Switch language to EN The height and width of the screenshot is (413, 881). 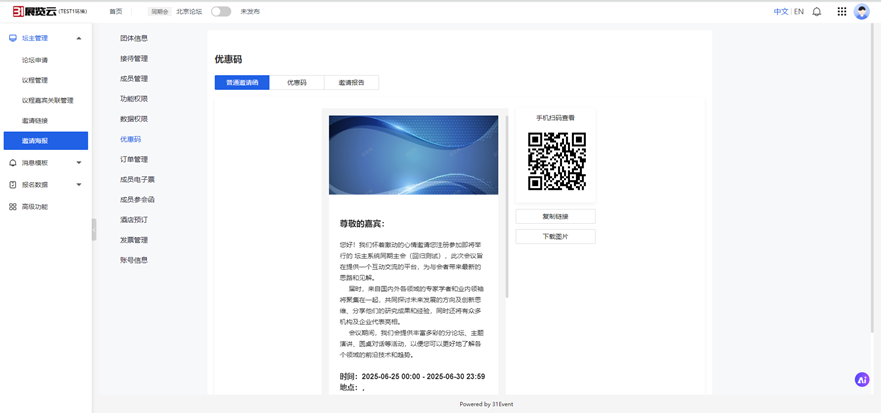coord(798,11)
